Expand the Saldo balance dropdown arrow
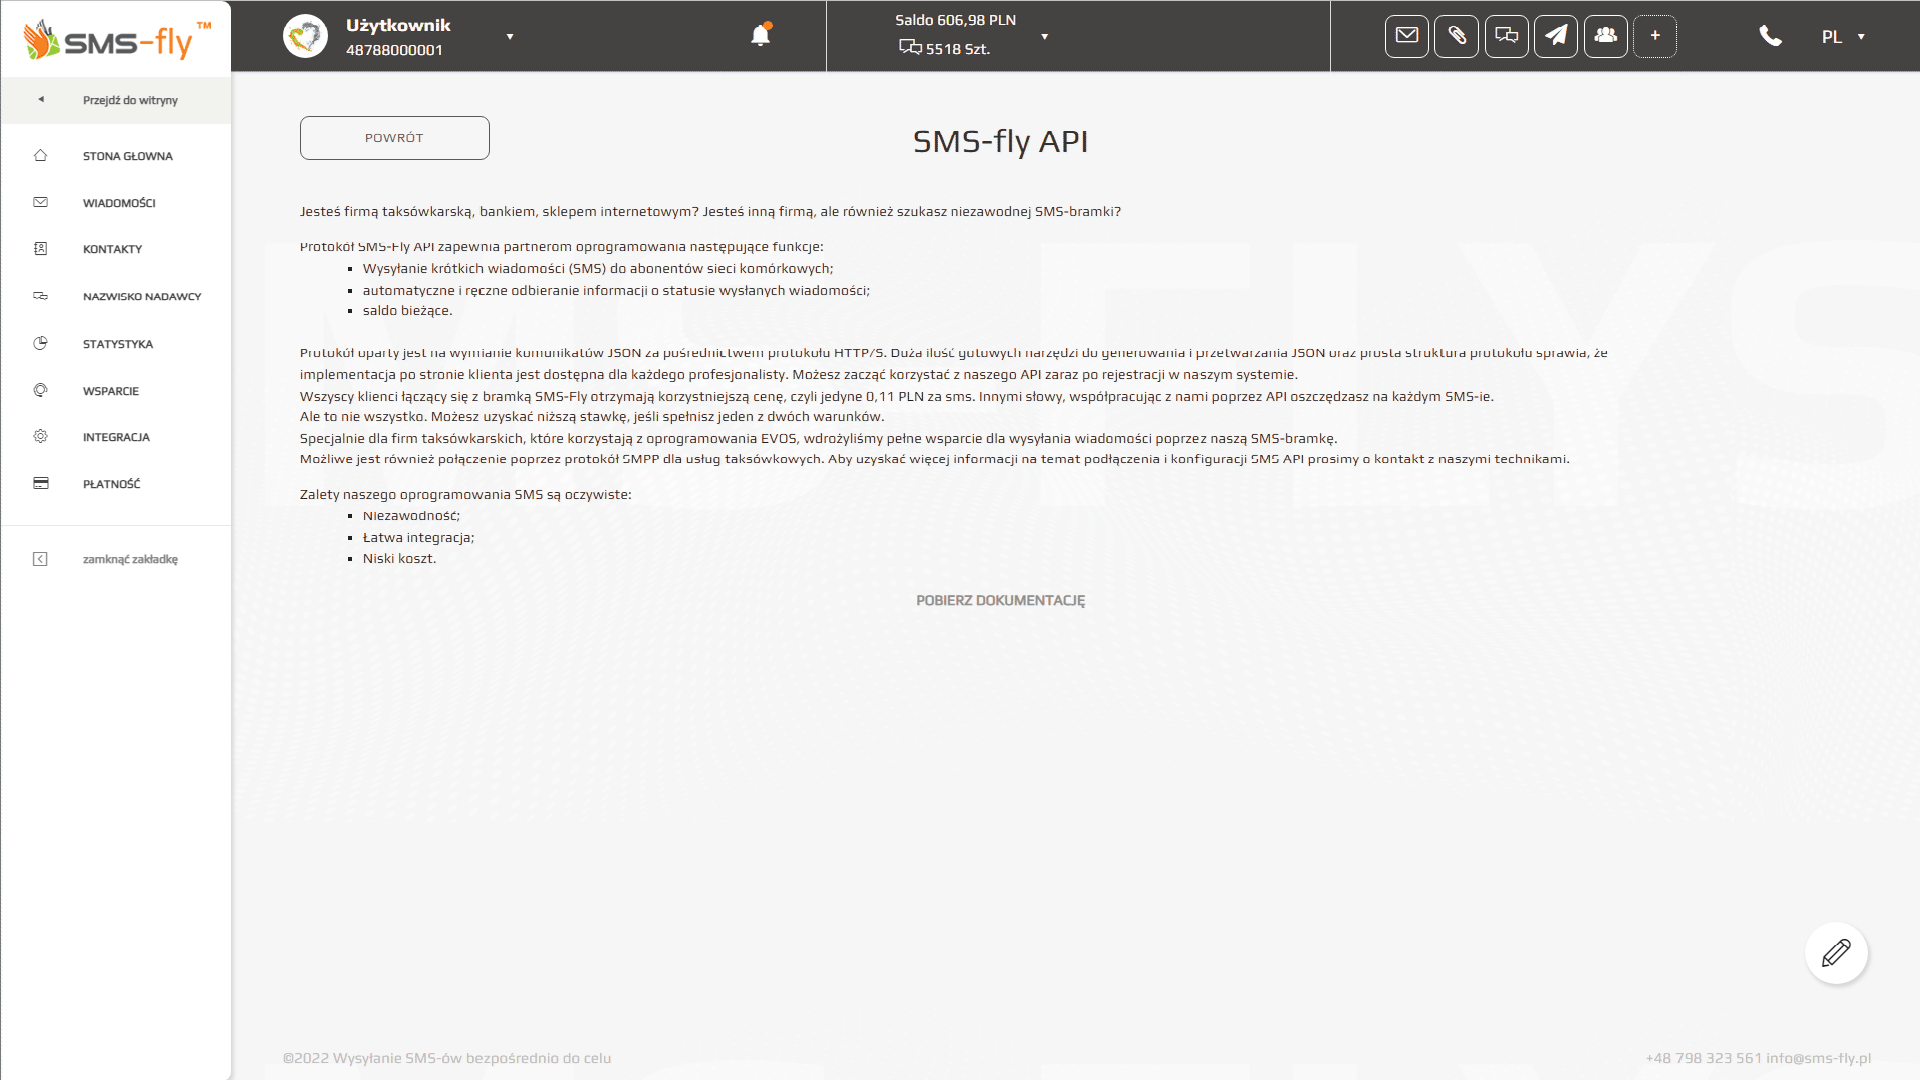The width and height of the screenshot is (1920, 1080). click(1044, 37)
